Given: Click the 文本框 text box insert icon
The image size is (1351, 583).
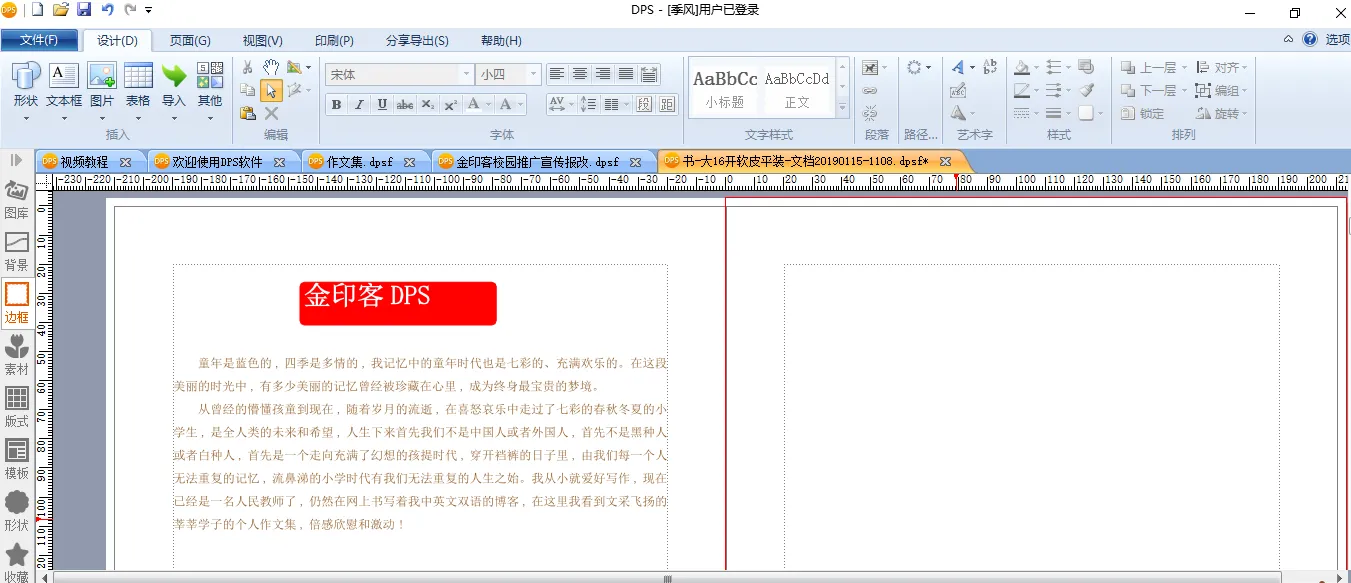Looking at the screenshot, I should point(64,84).
